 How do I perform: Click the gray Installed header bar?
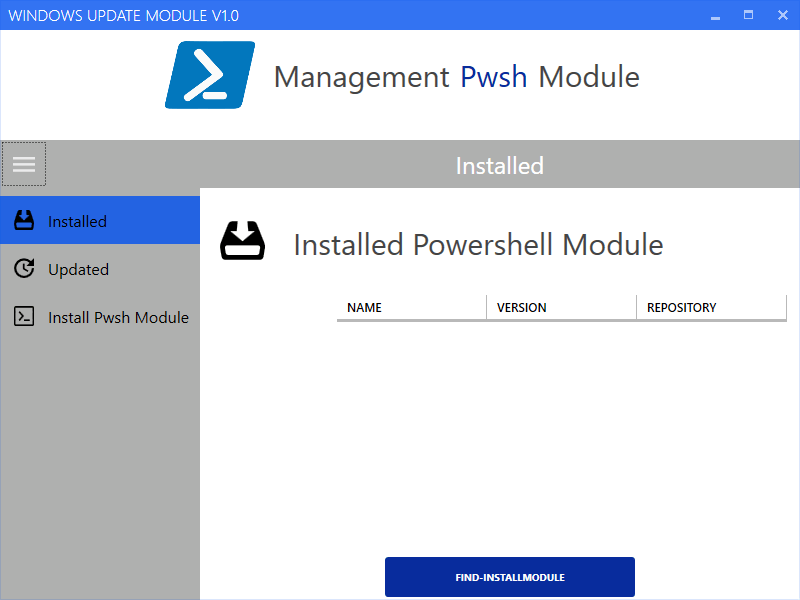pos(500,165)
